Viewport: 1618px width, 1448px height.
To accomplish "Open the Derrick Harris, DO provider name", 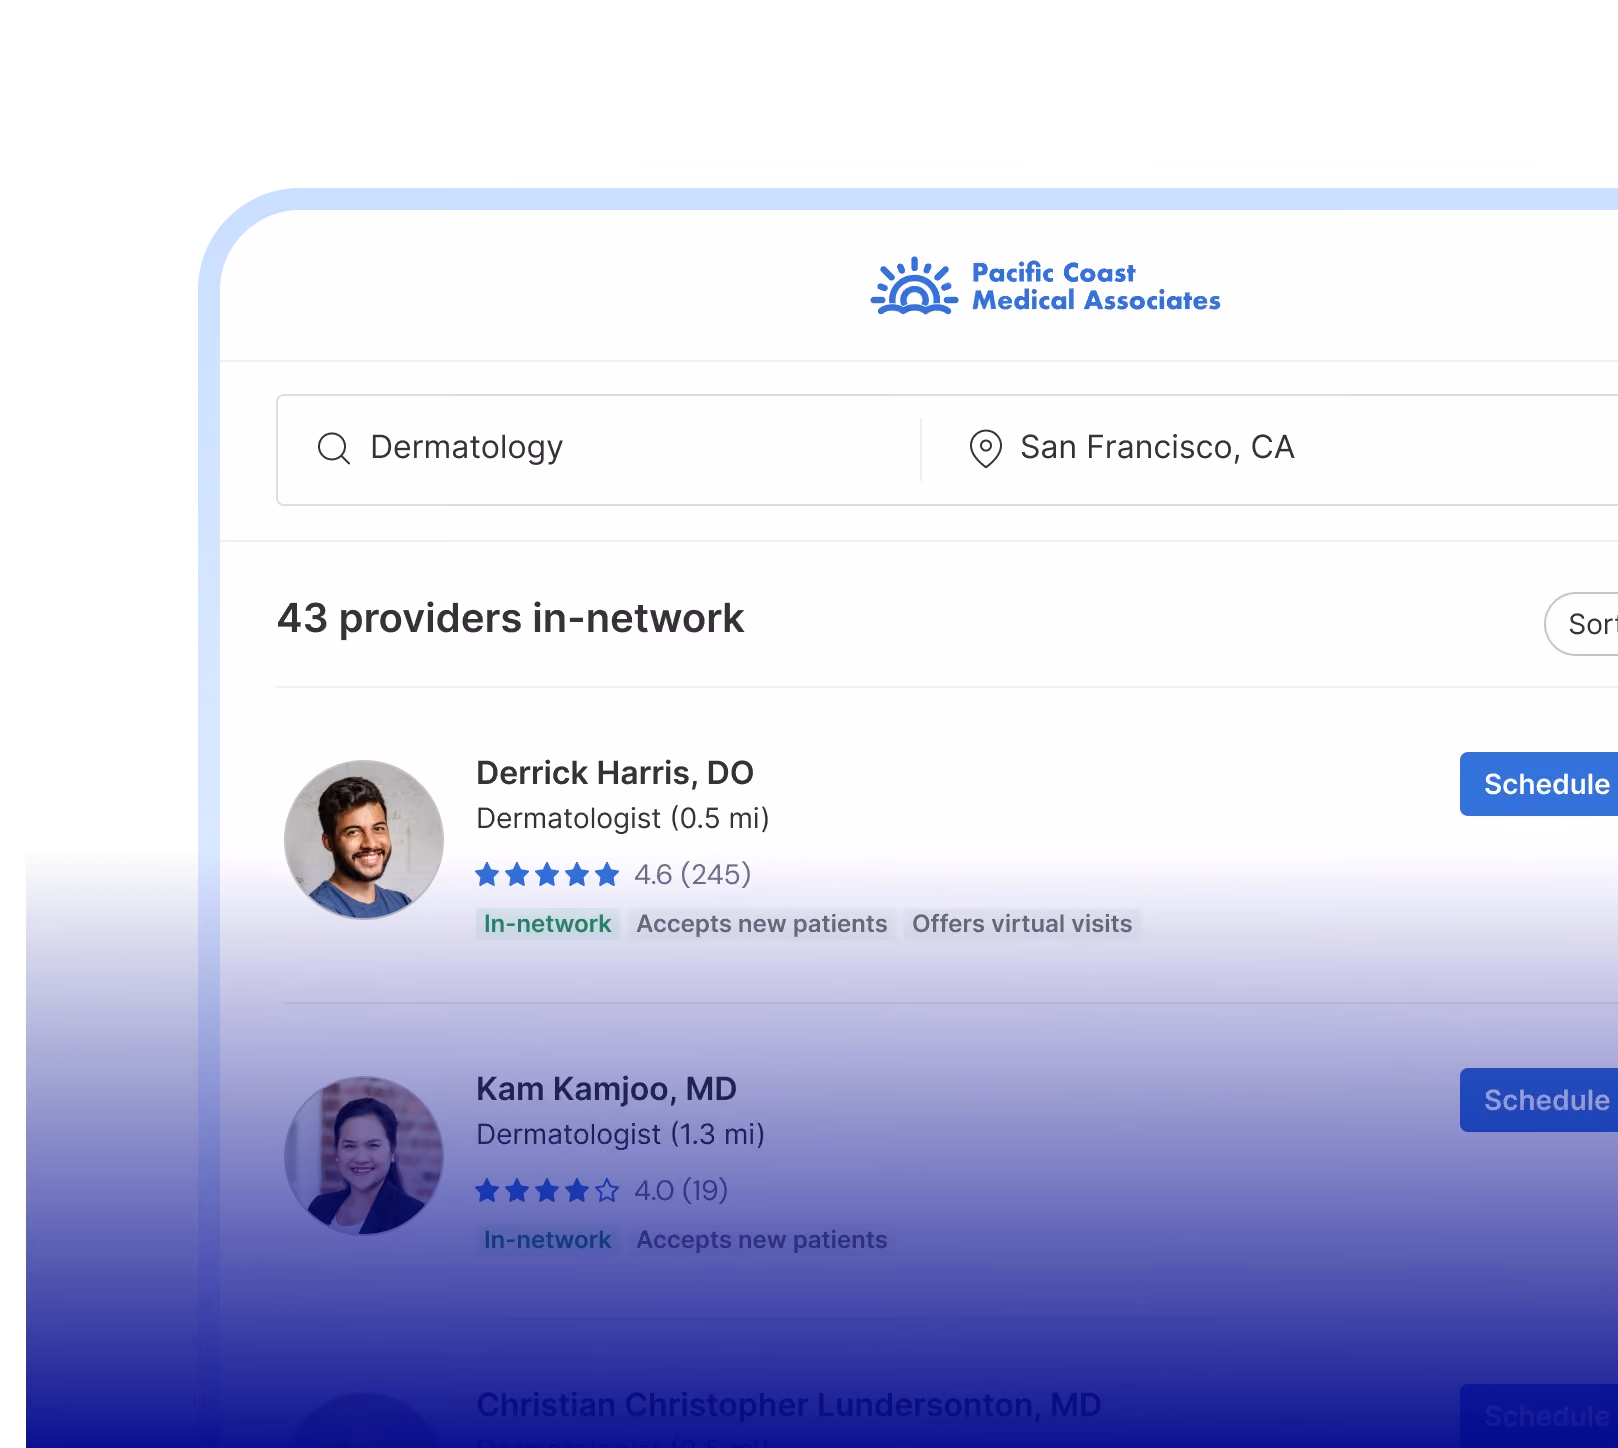I will tap(615, 773).
